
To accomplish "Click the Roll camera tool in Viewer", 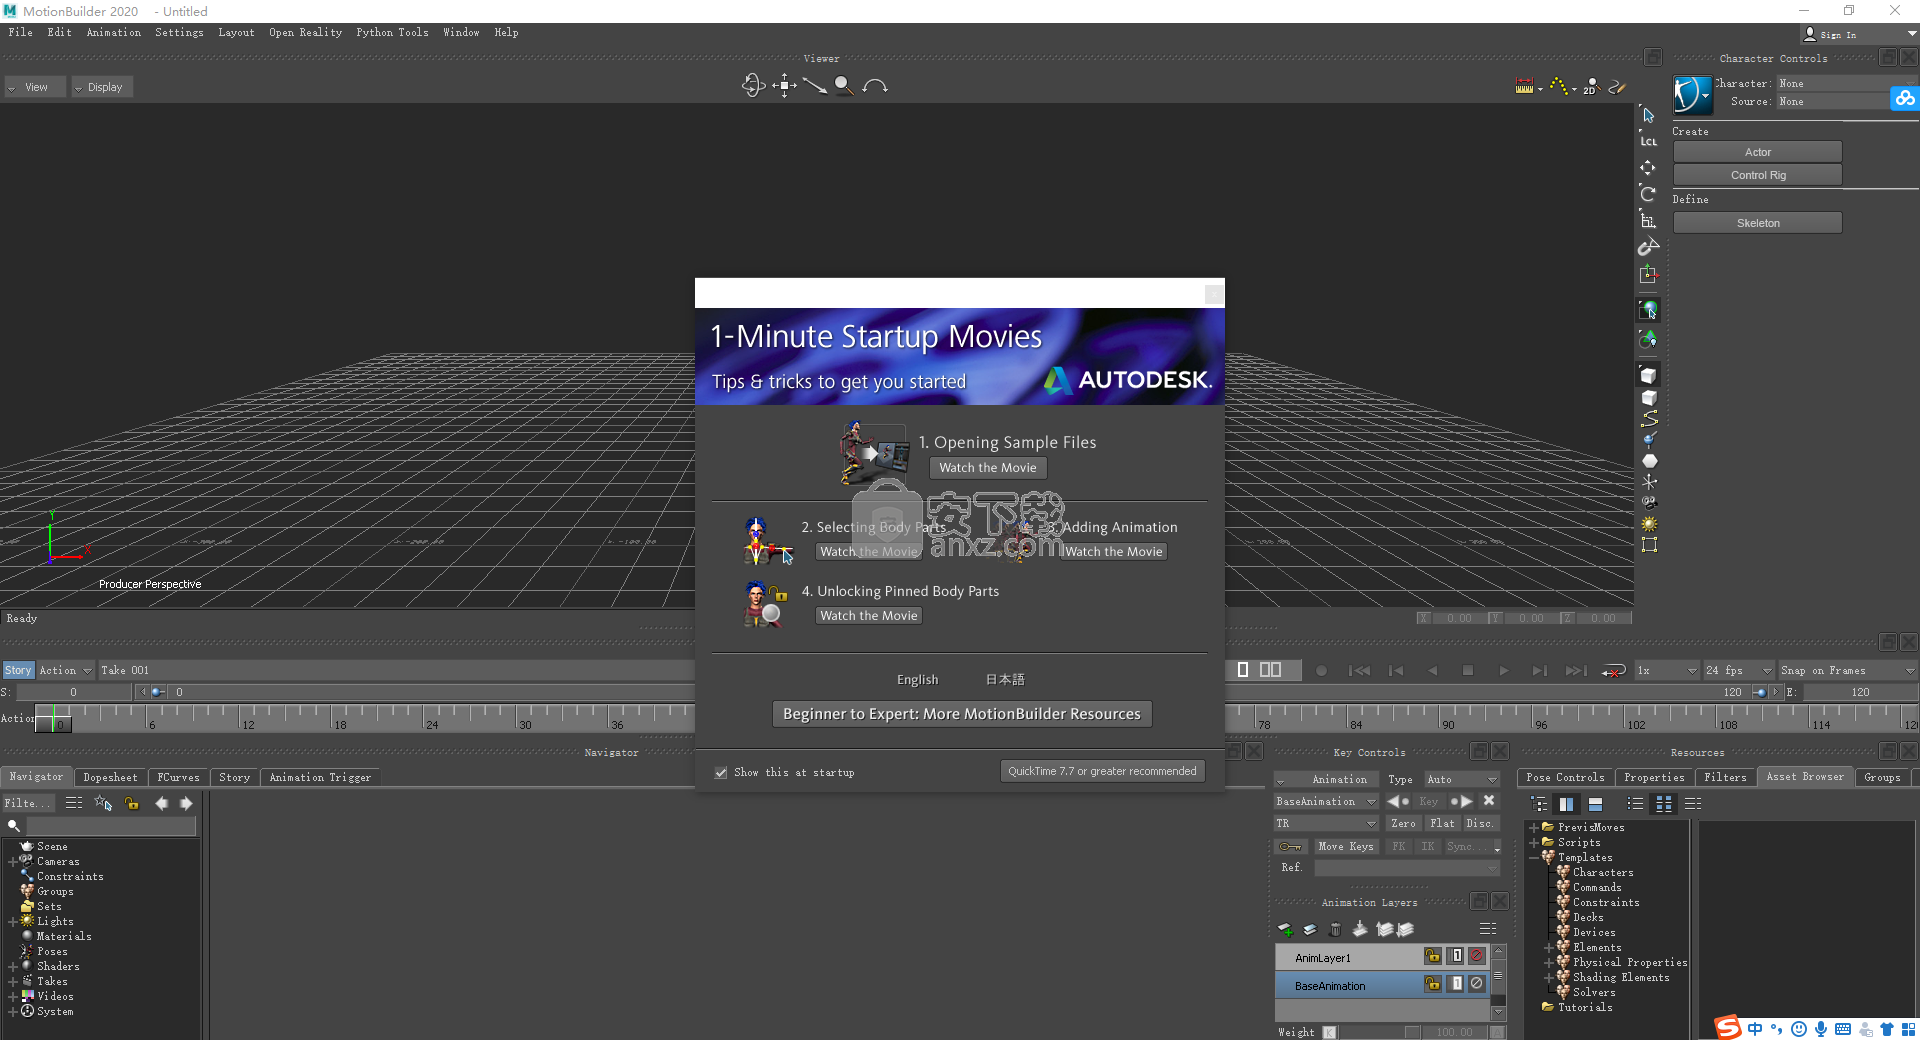I will (875, 86).
